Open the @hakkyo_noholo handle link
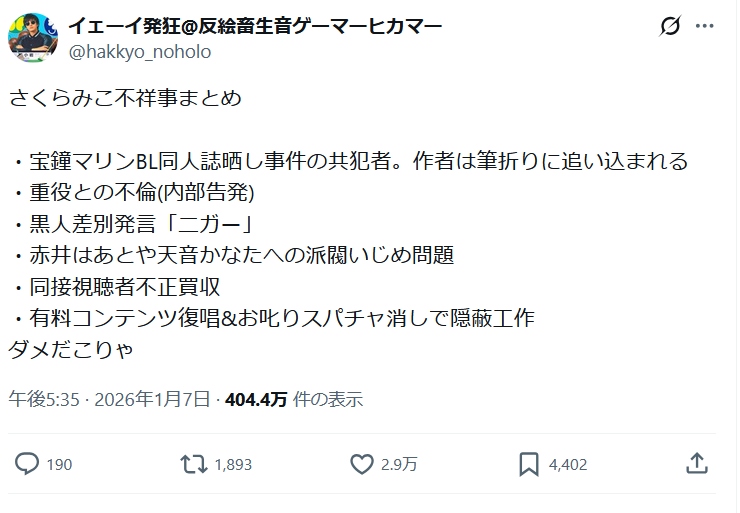Viewport: 740px width, 513px height. pyautogui.click(x=140, y=51)
